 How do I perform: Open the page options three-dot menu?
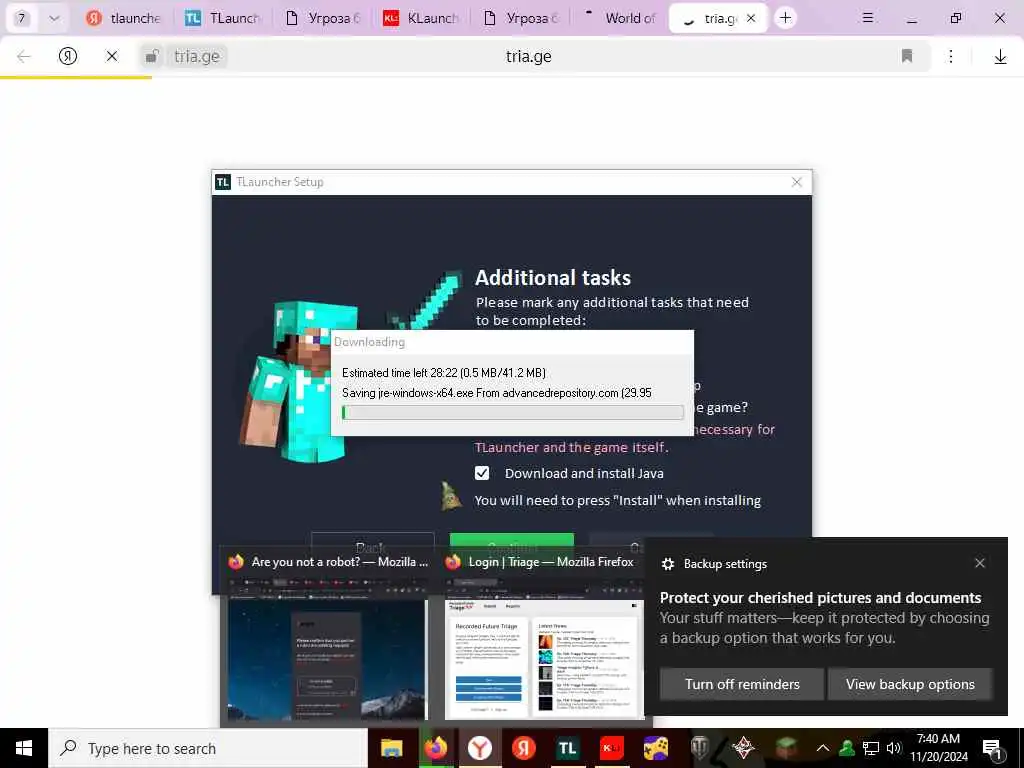pos(951,57)
